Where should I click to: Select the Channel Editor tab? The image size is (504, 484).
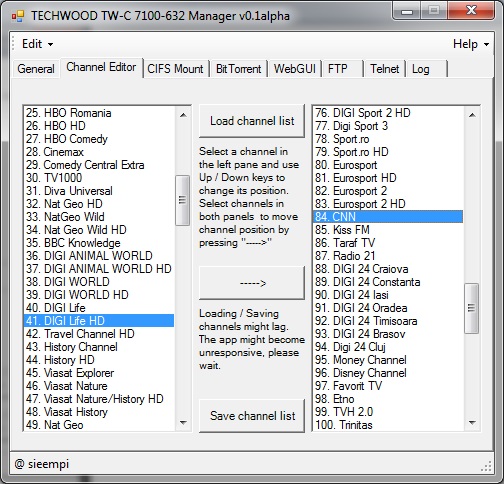tap(101, 67)
